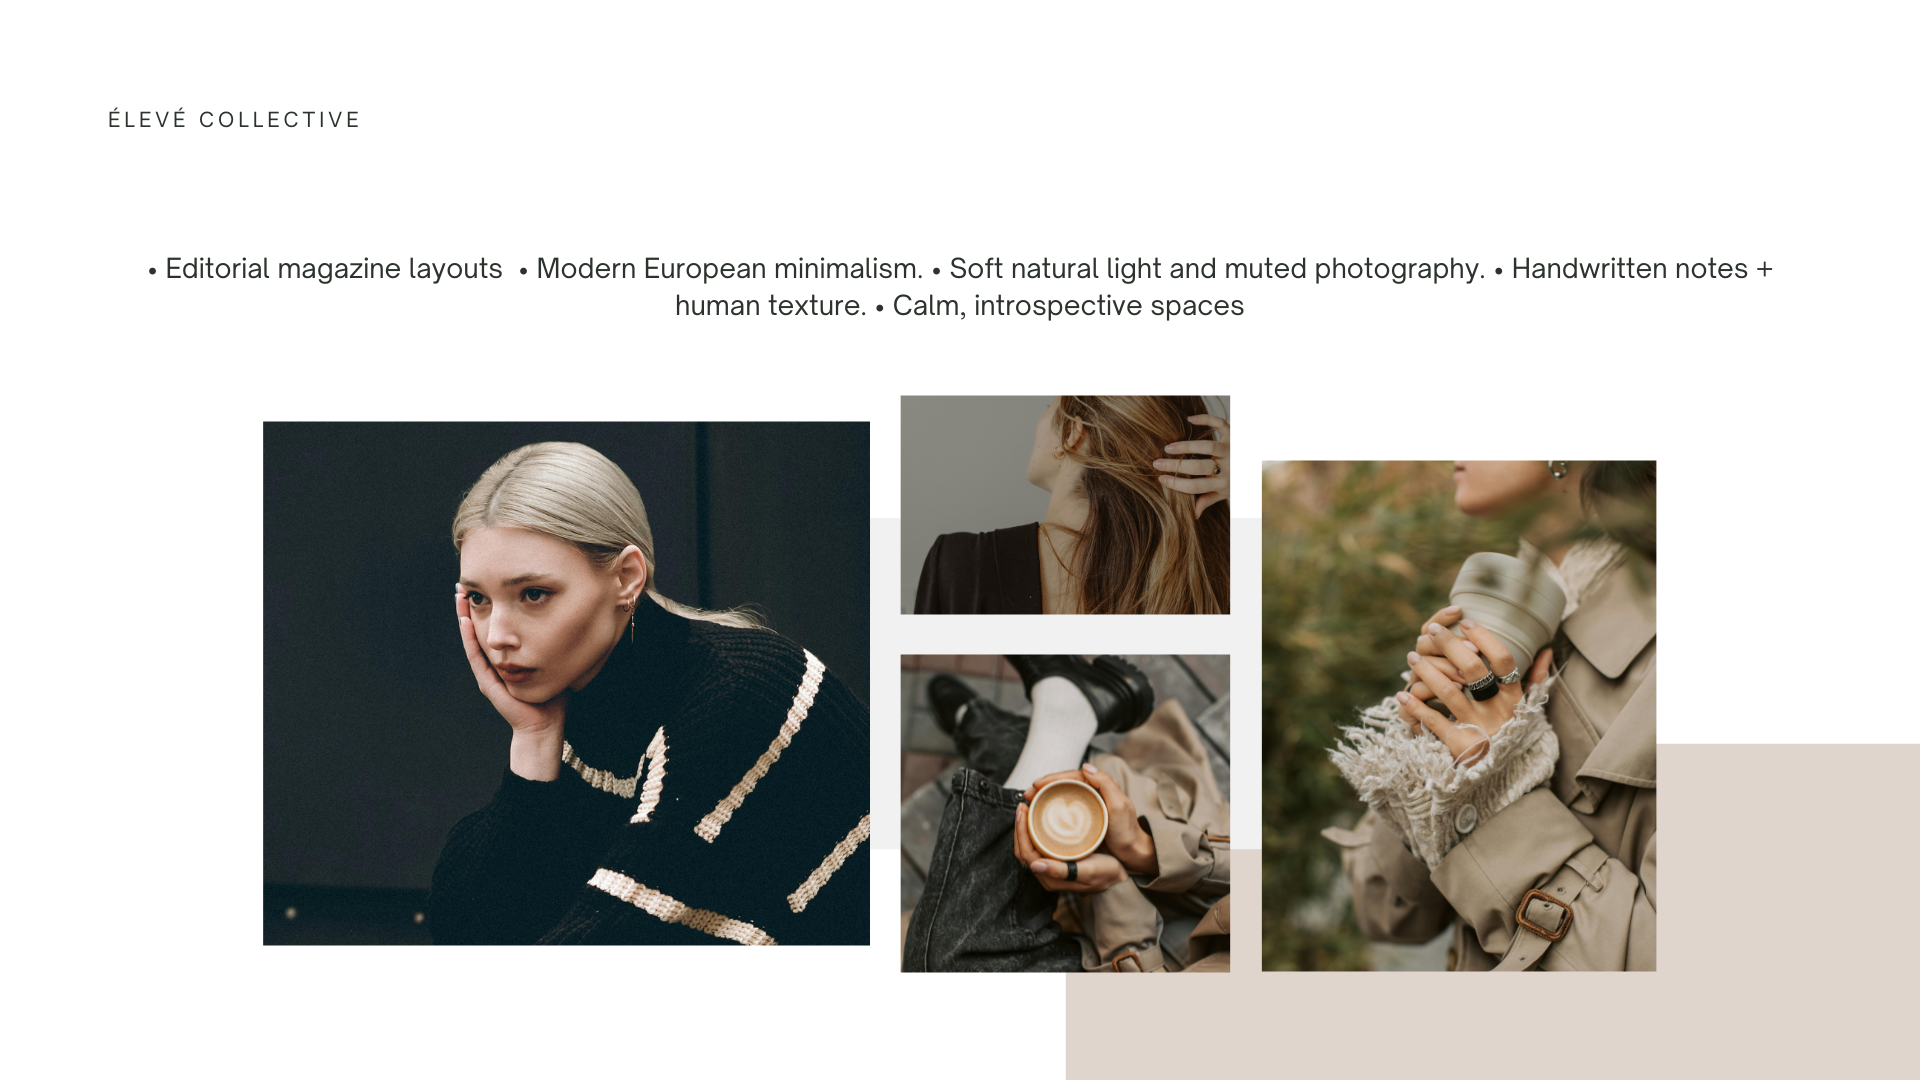Click the "Editorial magazine layouts" bullet text
This screenshot has width=1920, height=1080.
coord(333,269)
